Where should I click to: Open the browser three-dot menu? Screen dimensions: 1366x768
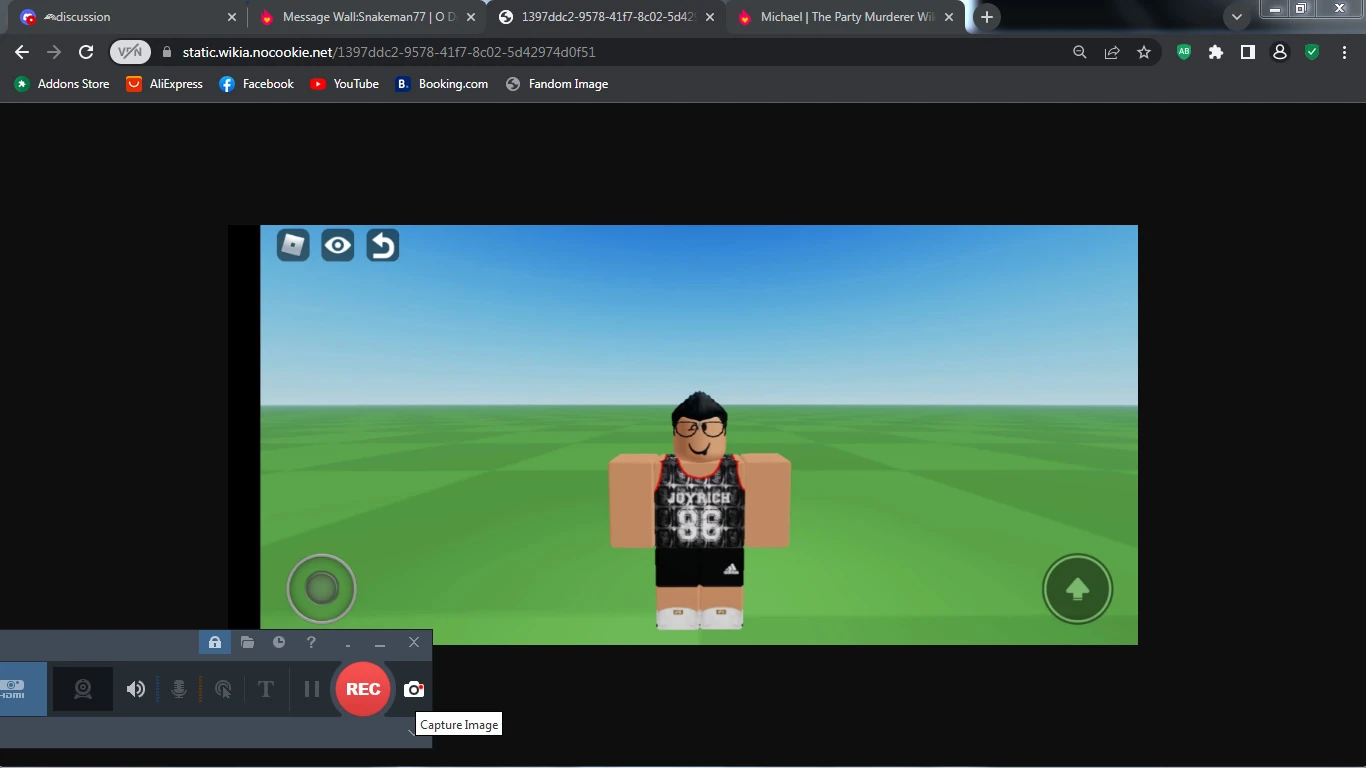pos(1344,52)
